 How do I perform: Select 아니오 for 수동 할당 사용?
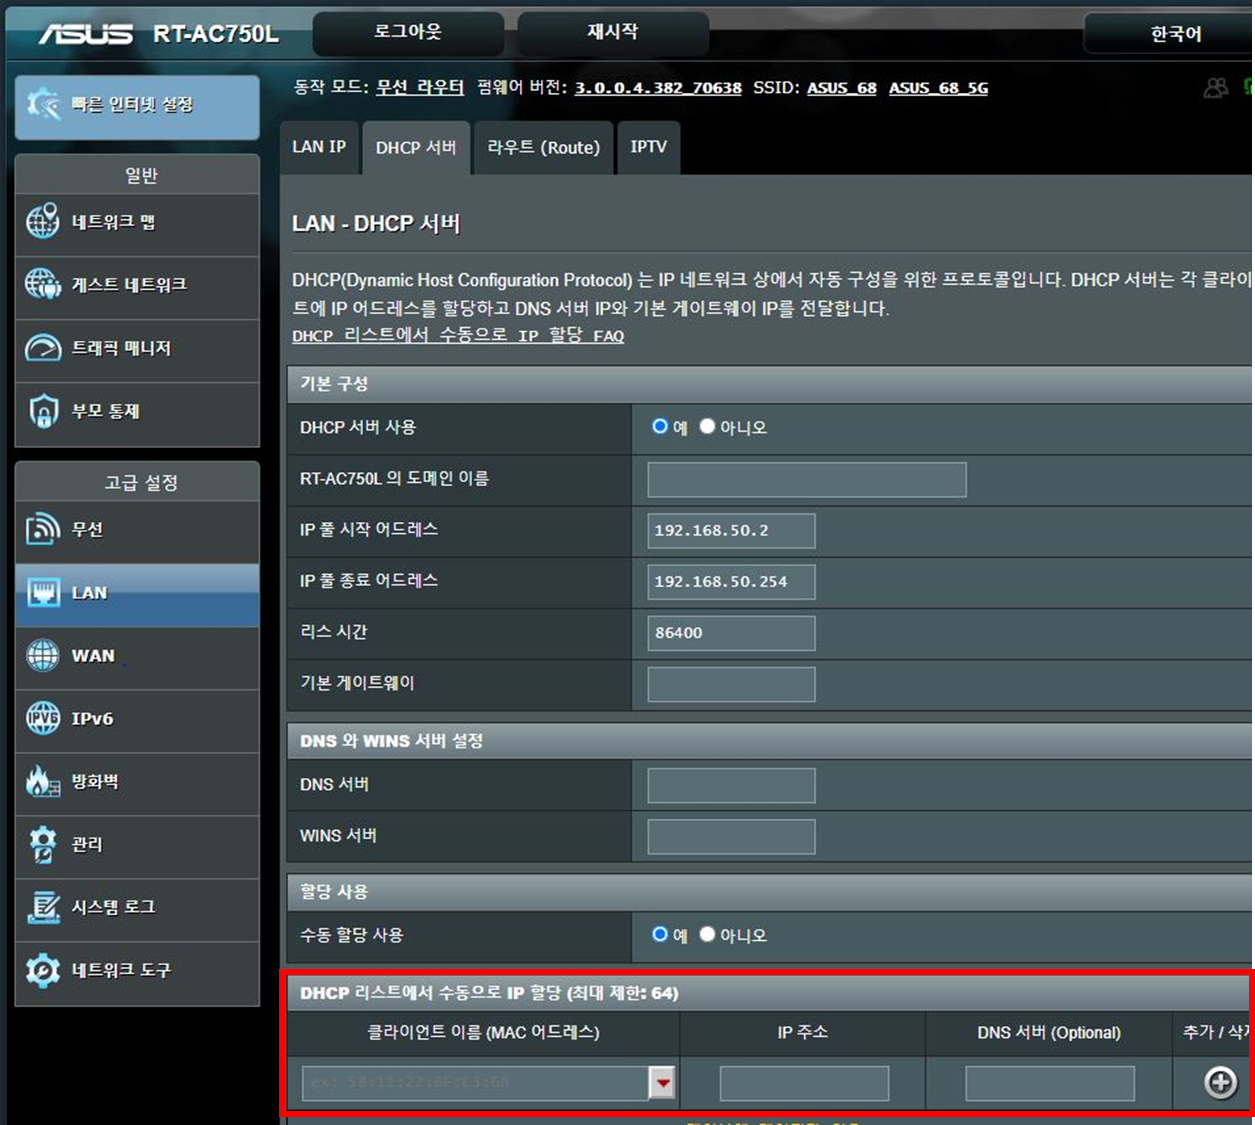[x=707, y=934]
